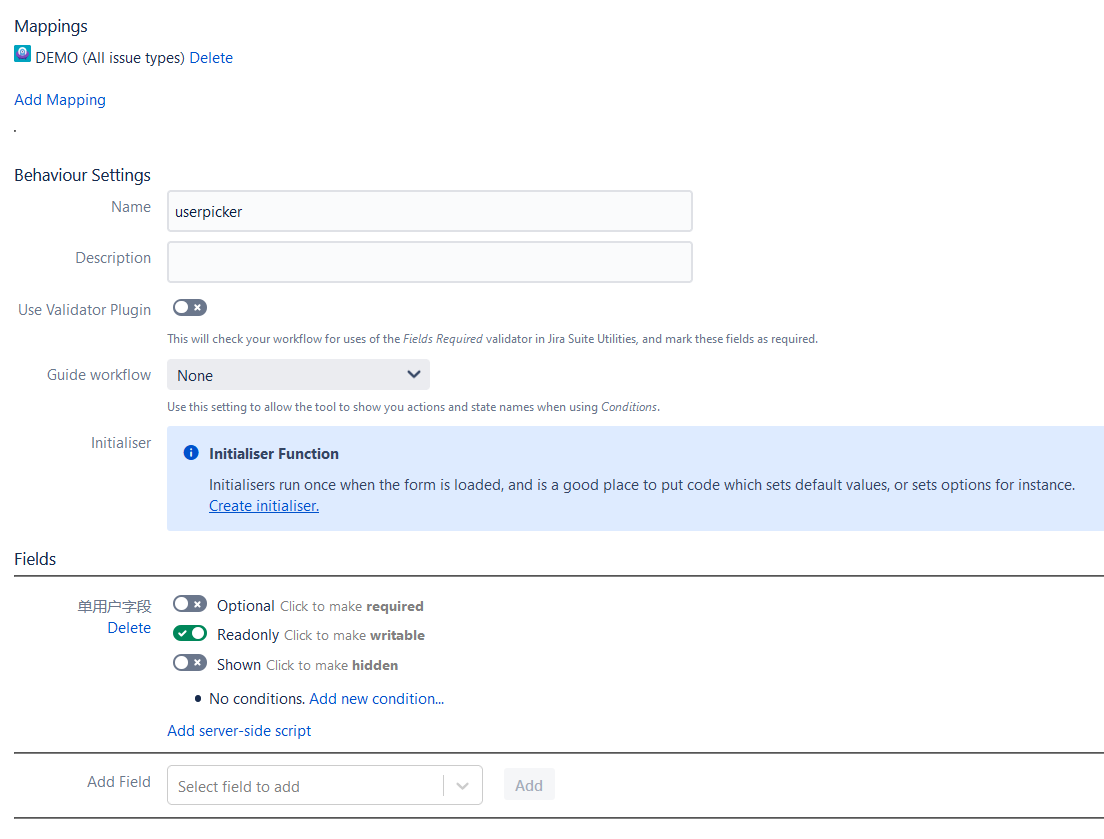
Task: Toggle Shown switch to hide the field
Action: click(x=190, y=663)
